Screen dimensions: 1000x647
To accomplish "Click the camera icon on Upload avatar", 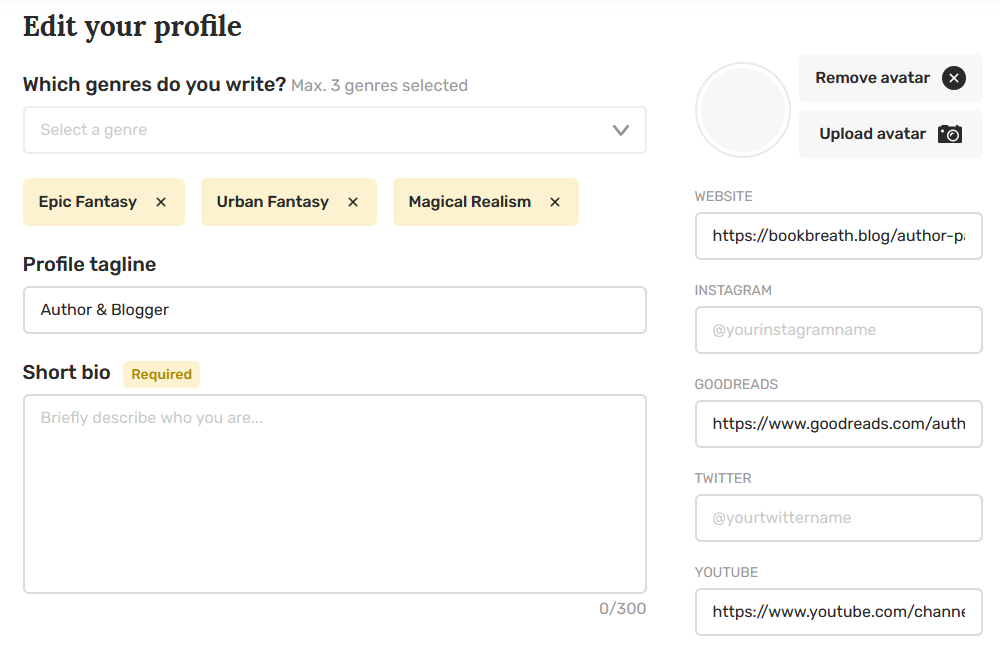I will 950,134.
